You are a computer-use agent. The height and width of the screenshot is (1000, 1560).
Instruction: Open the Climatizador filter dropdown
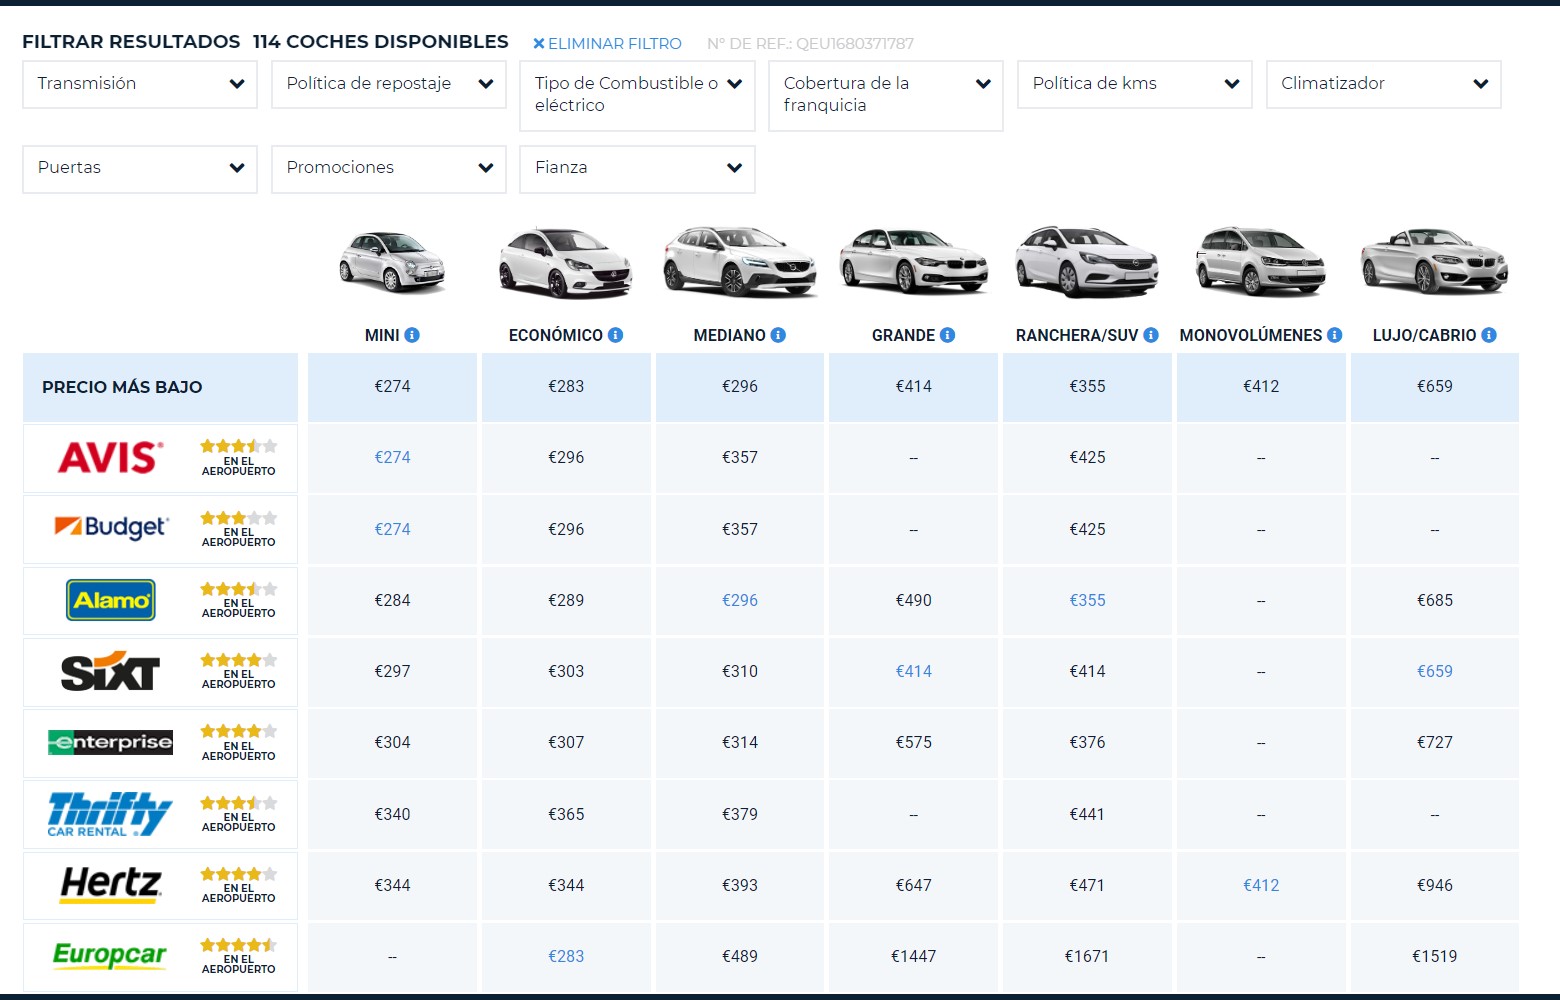(x=1384, y=84)
